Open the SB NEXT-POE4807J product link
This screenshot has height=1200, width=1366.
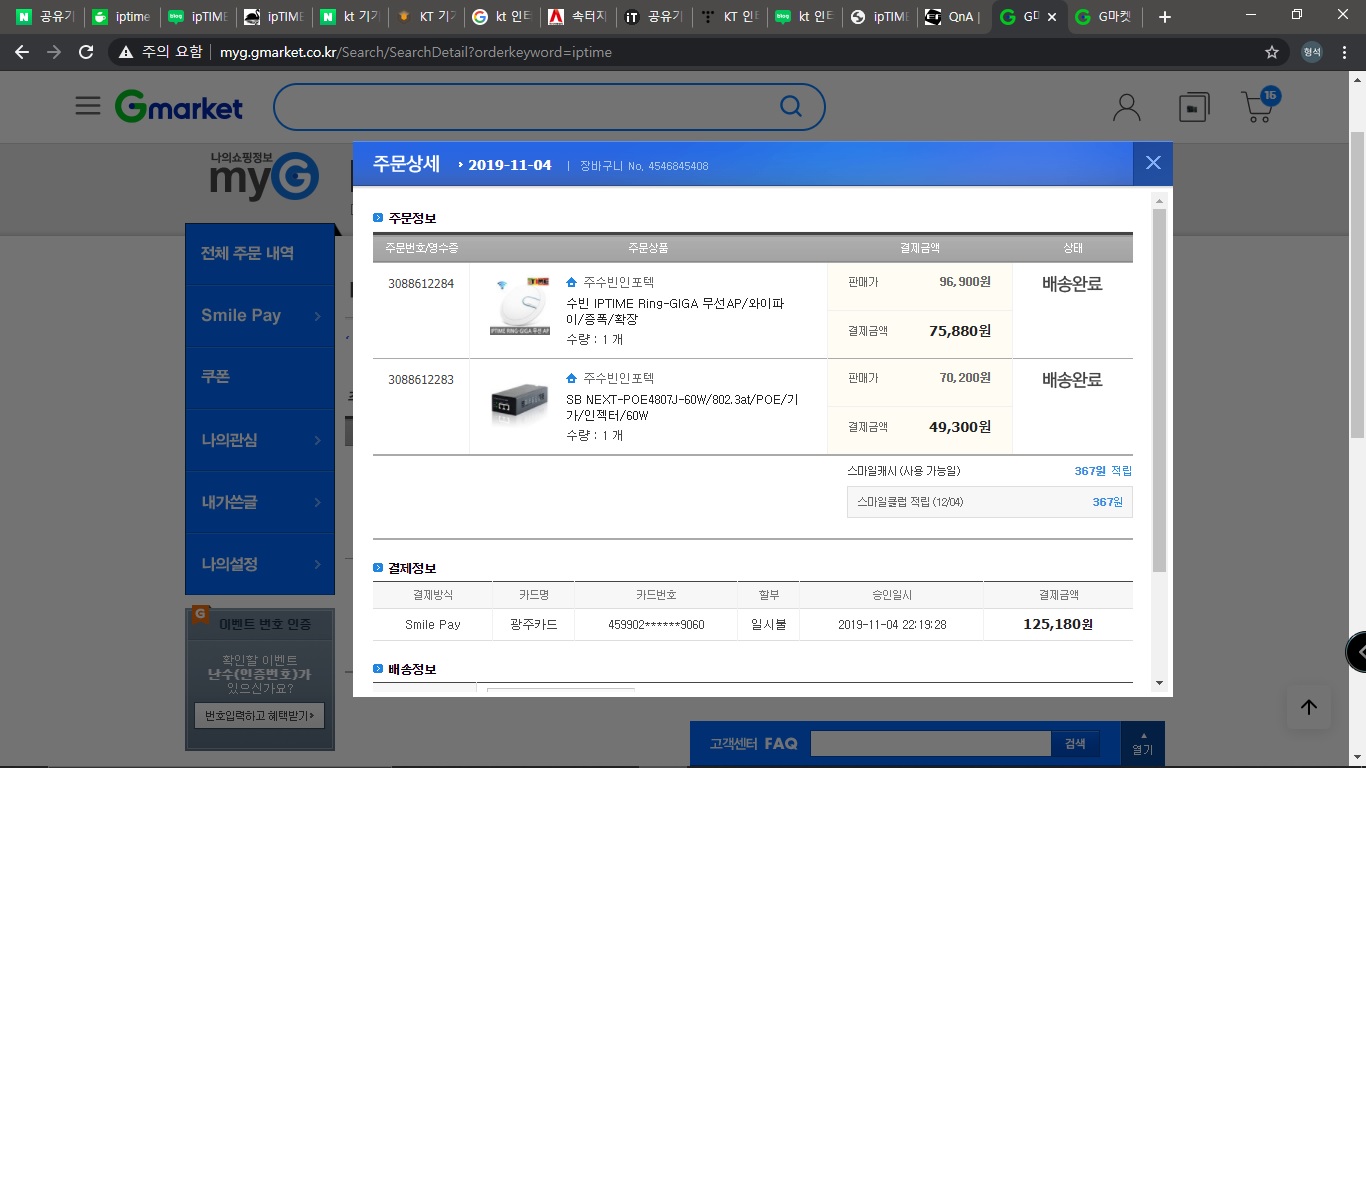point(682,407)
